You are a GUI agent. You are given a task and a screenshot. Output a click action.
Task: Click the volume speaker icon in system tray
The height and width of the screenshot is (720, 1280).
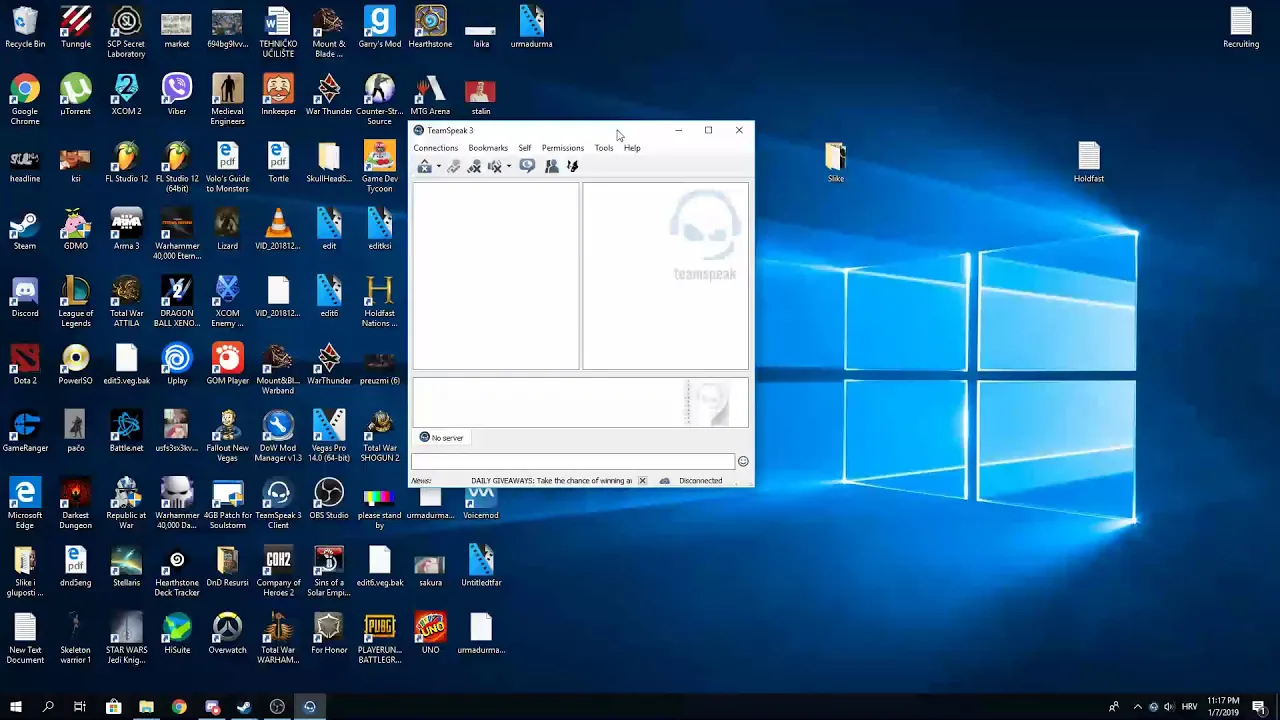[1169, 707]
